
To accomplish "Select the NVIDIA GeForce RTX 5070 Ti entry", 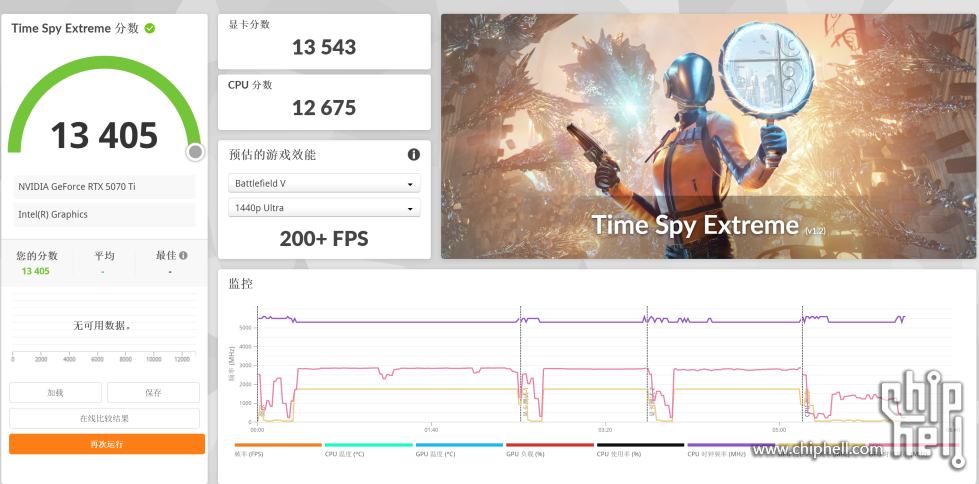I will 104,187.
